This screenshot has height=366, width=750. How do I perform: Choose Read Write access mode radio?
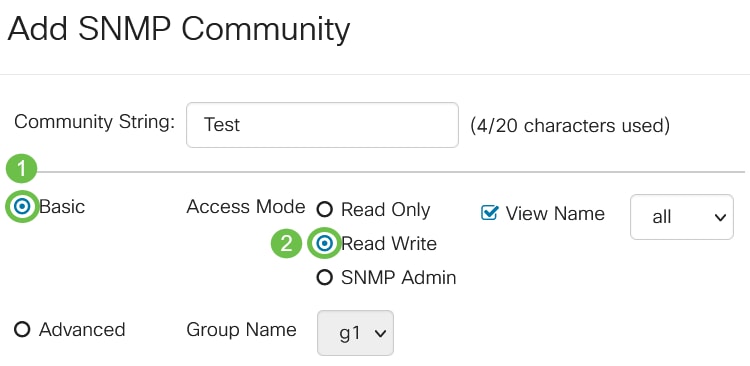click(x=325, y=244)
